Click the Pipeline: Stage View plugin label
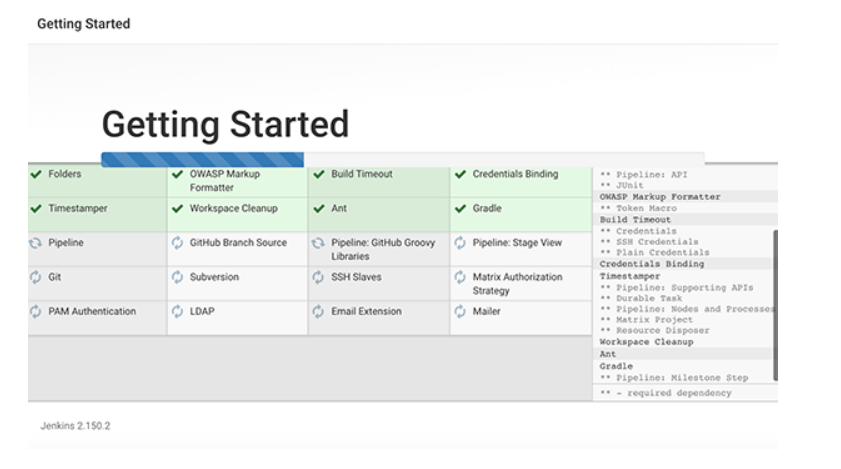This screenshot has height=469, width=841. 517,243
